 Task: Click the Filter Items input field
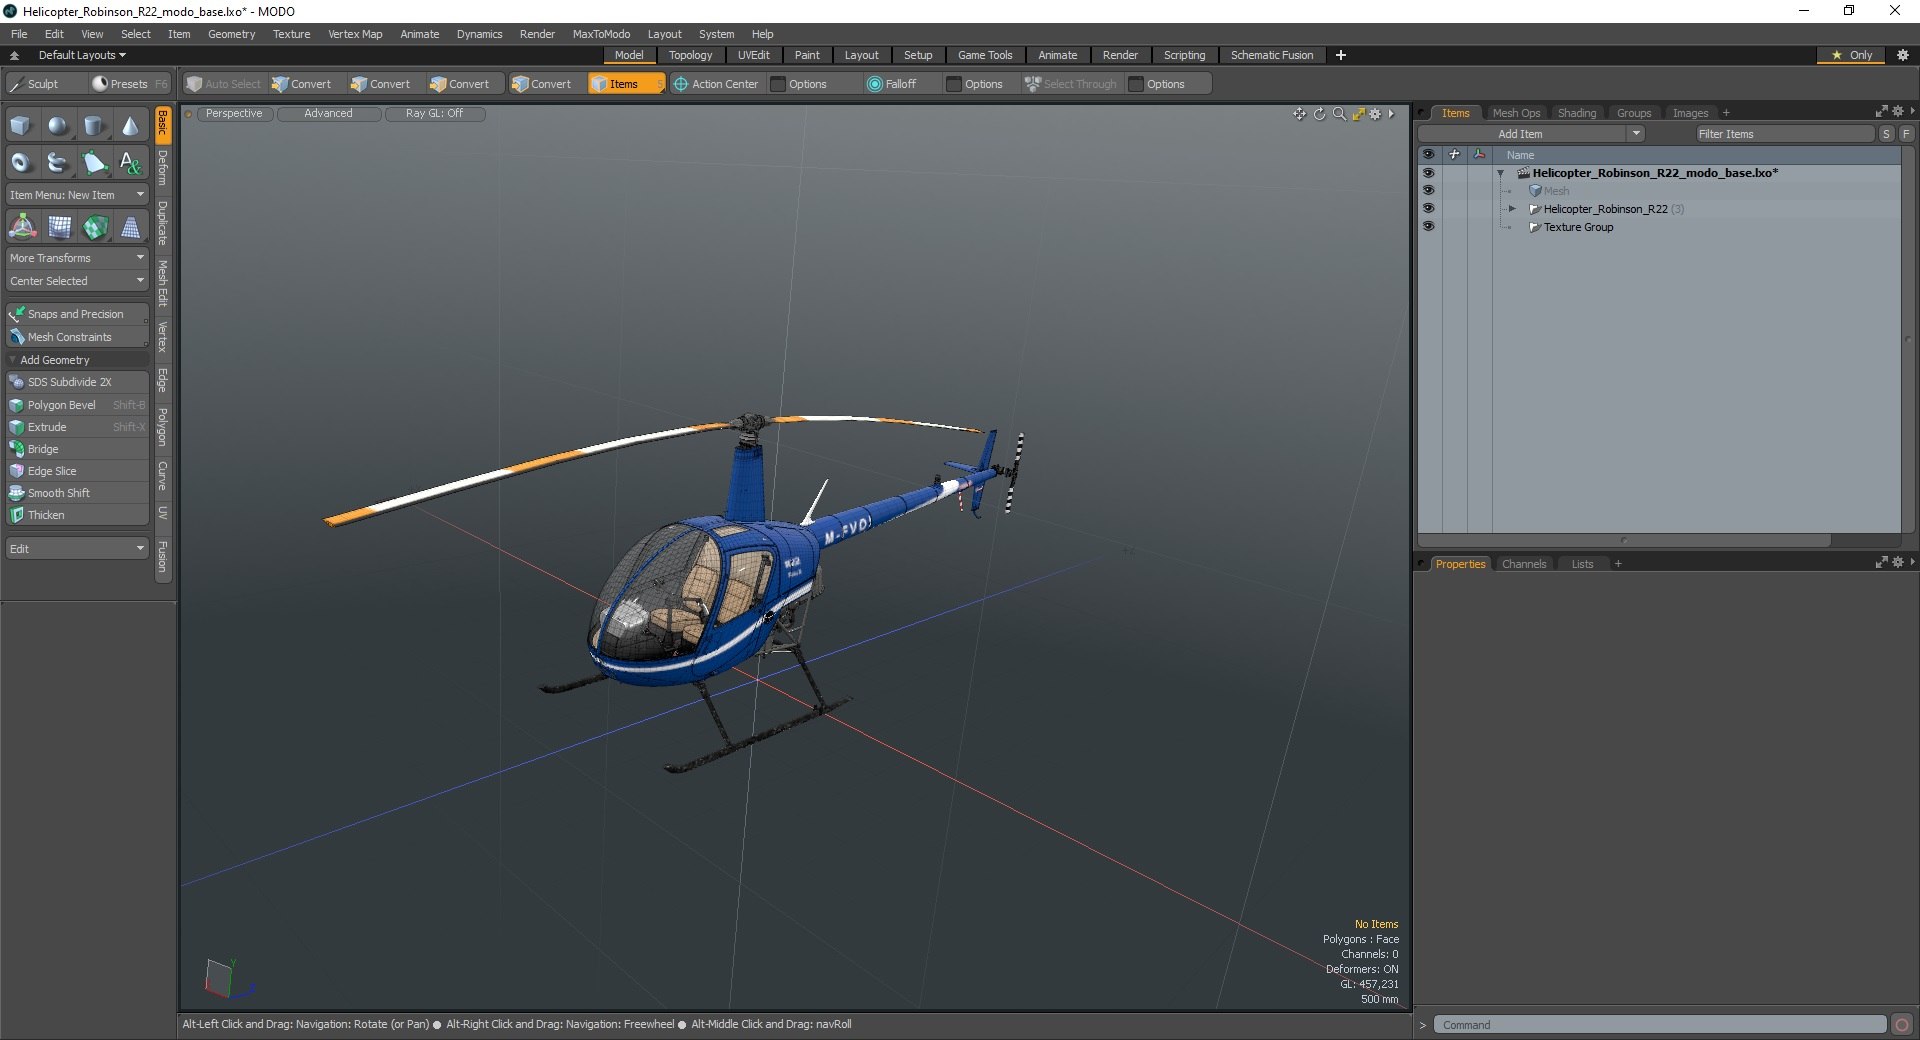[1784, 134]
